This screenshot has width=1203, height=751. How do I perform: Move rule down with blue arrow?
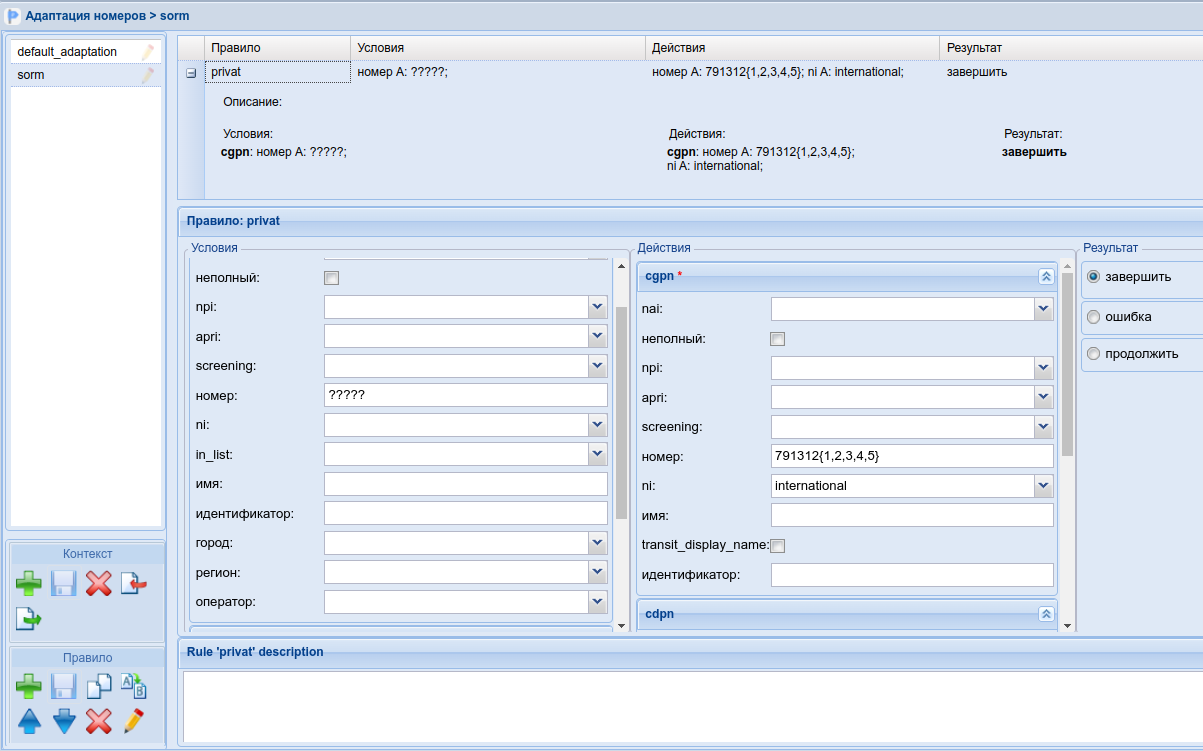(x=64, y=721)
